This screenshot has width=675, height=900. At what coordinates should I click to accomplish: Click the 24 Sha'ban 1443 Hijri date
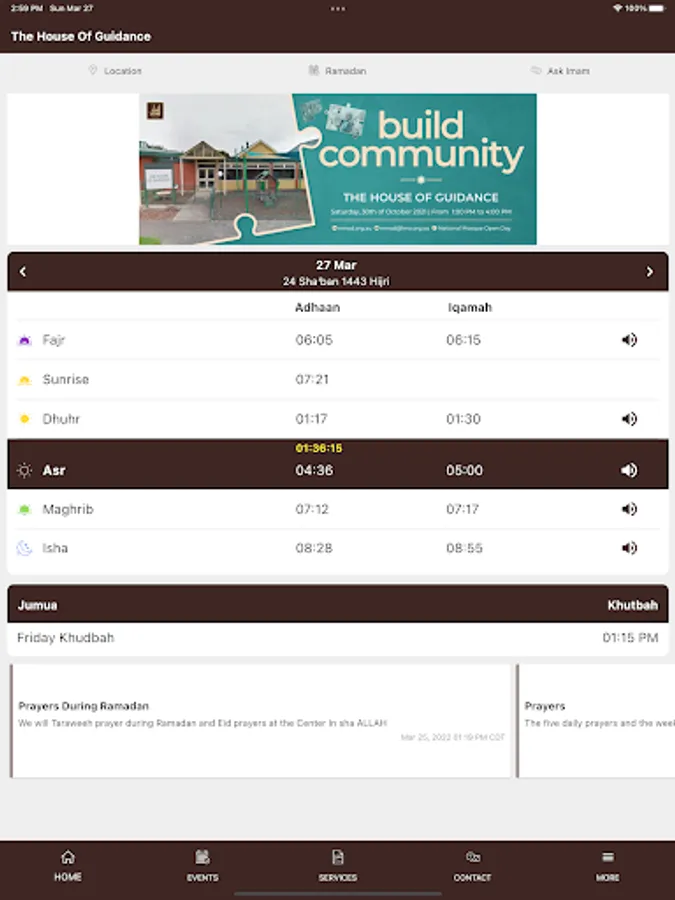[x=336, y=281]
